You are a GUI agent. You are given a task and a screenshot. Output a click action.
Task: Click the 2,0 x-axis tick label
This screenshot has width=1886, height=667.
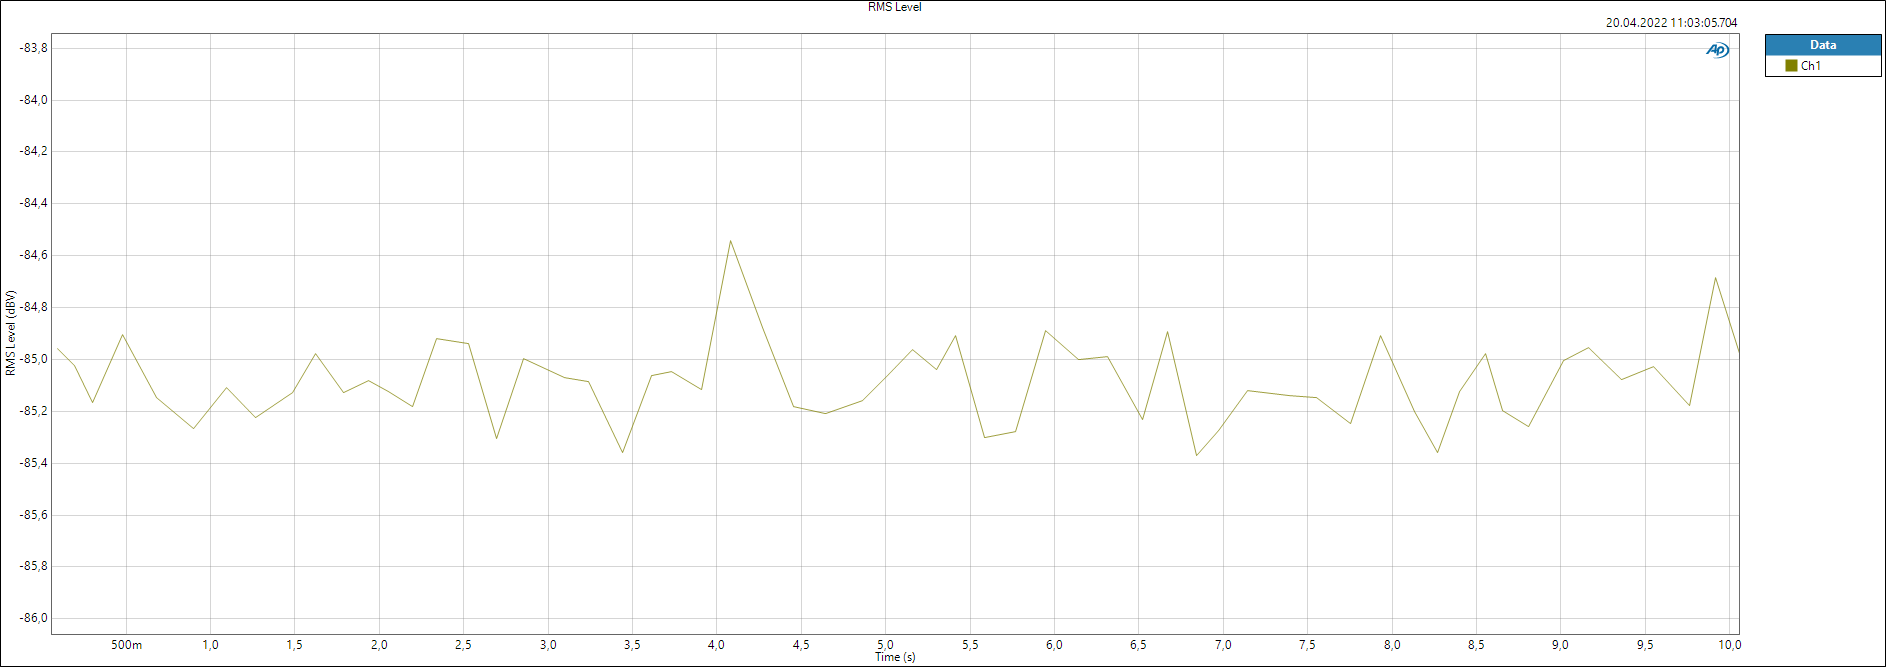379,645
